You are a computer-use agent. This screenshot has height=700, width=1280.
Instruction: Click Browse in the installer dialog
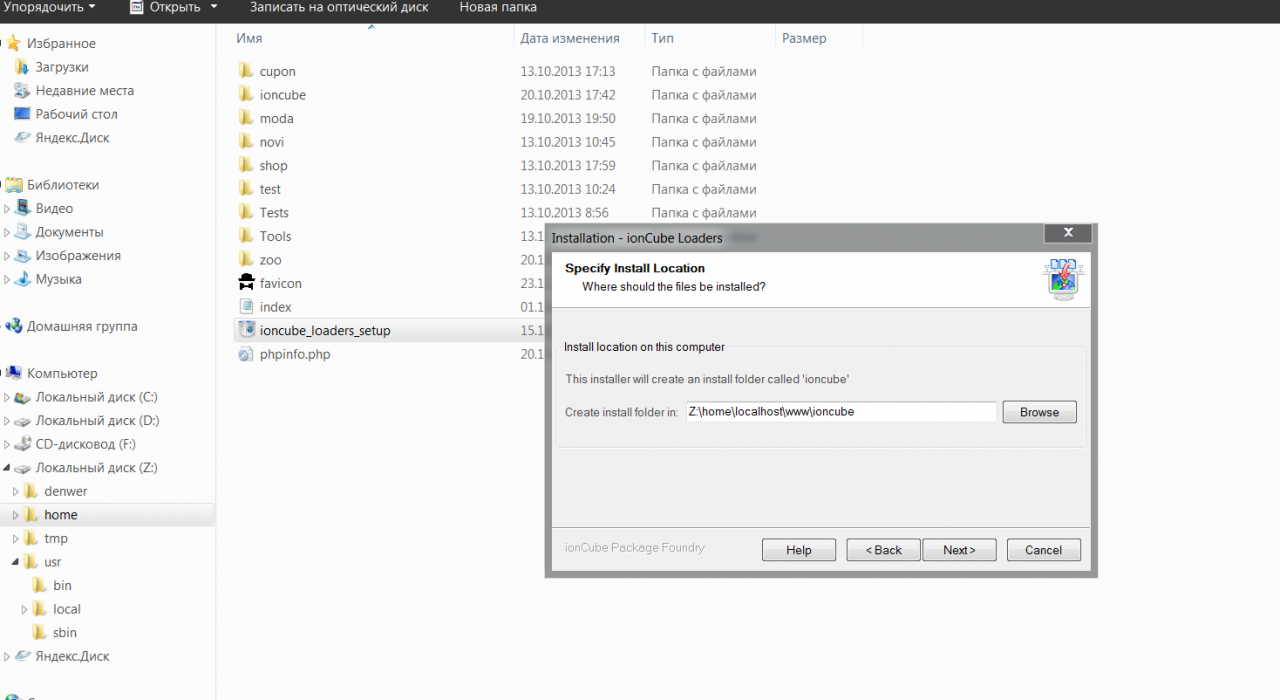coord(1039,412)
